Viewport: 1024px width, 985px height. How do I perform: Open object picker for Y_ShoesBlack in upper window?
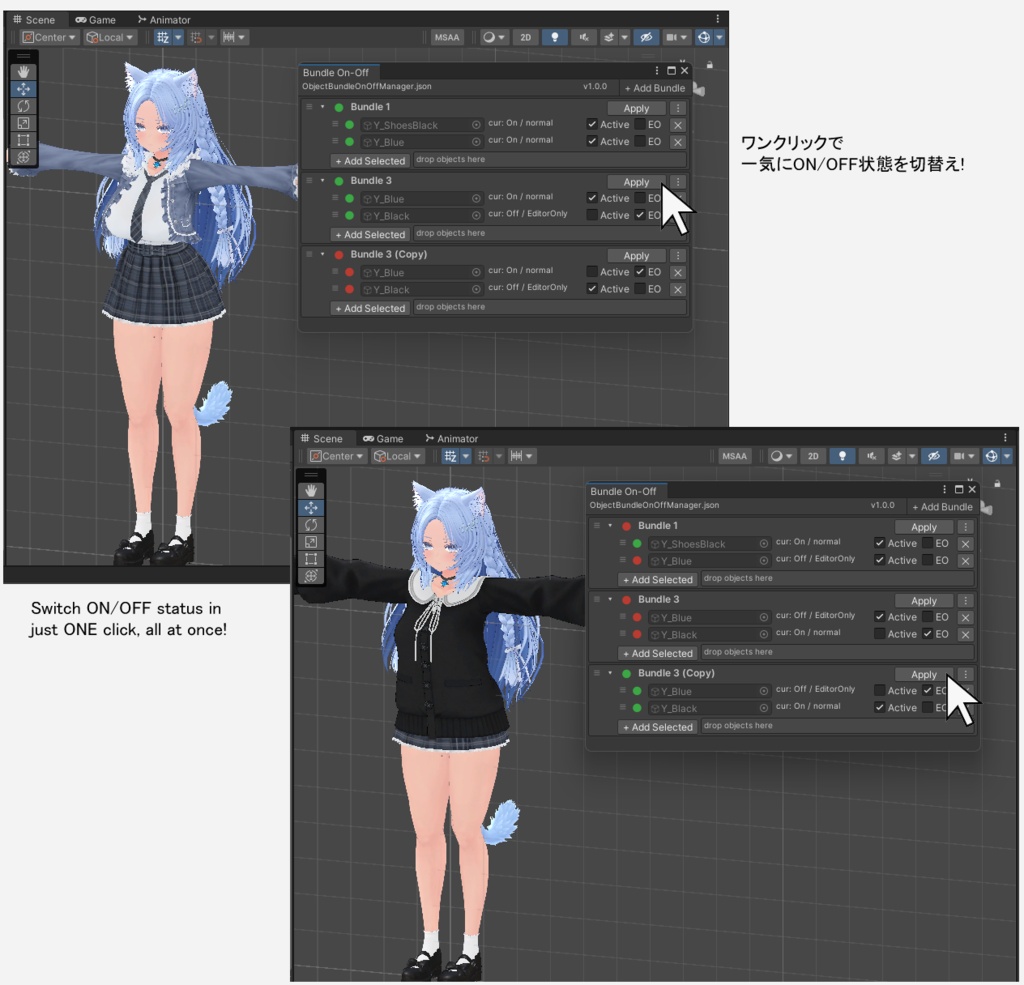[476, 125]
